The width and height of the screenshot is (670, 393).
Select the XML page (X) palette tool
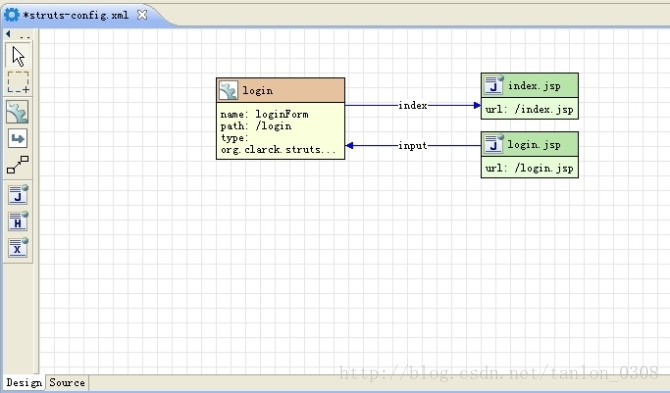pos(18,247)
